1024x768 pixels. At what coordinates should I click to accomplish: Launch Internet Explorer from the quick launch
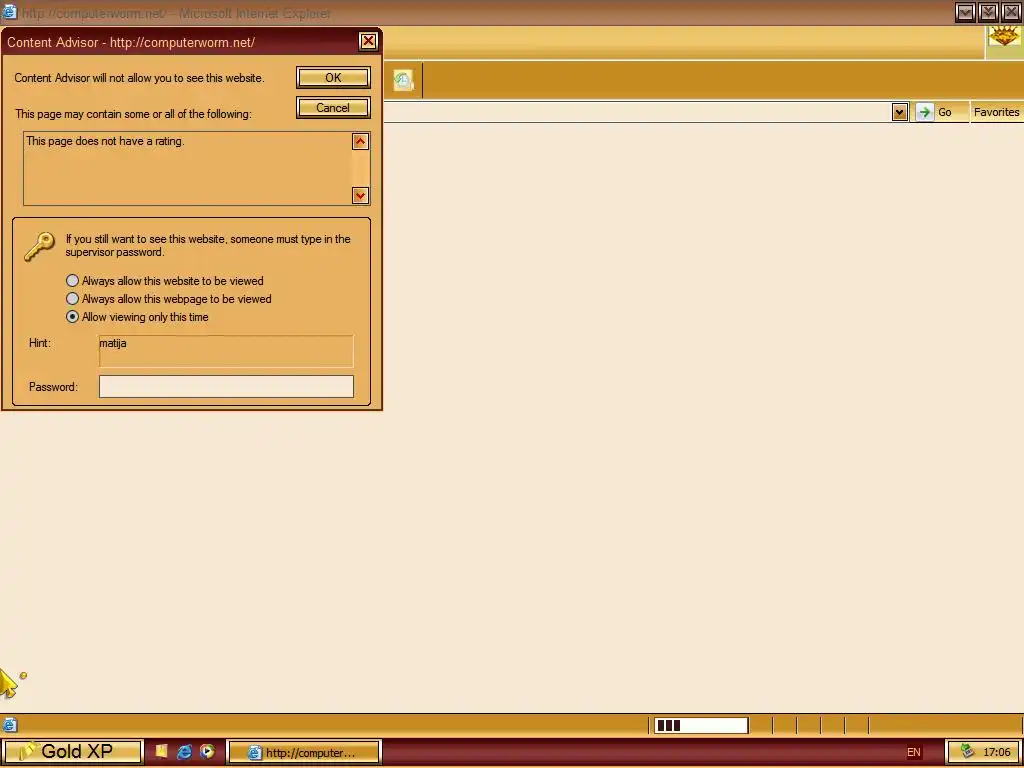tap(185, 752)
